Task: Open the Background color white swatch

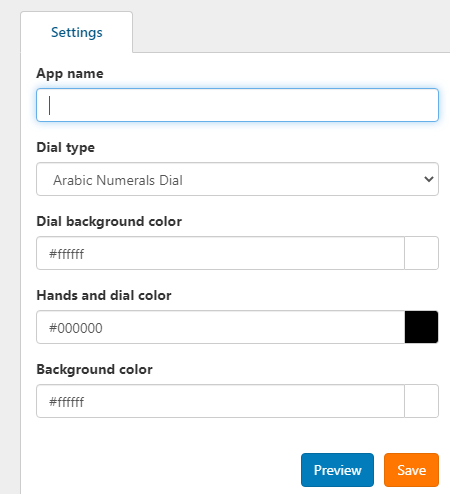Action: coord(422,401)
